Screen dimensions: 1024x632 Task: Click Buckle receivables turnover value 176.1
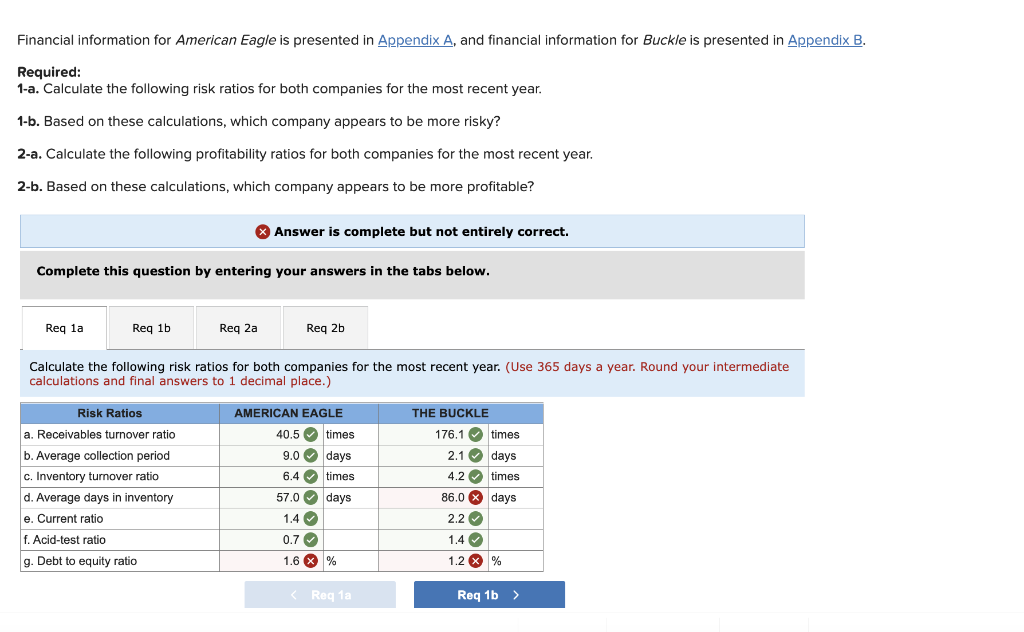(x=449, y=435)
